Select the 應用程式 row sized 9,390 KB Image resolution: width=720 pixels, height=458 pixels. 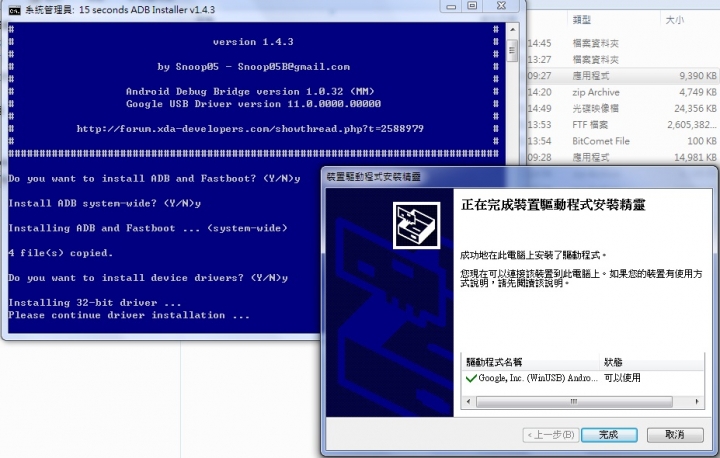(x=623, y=76)
